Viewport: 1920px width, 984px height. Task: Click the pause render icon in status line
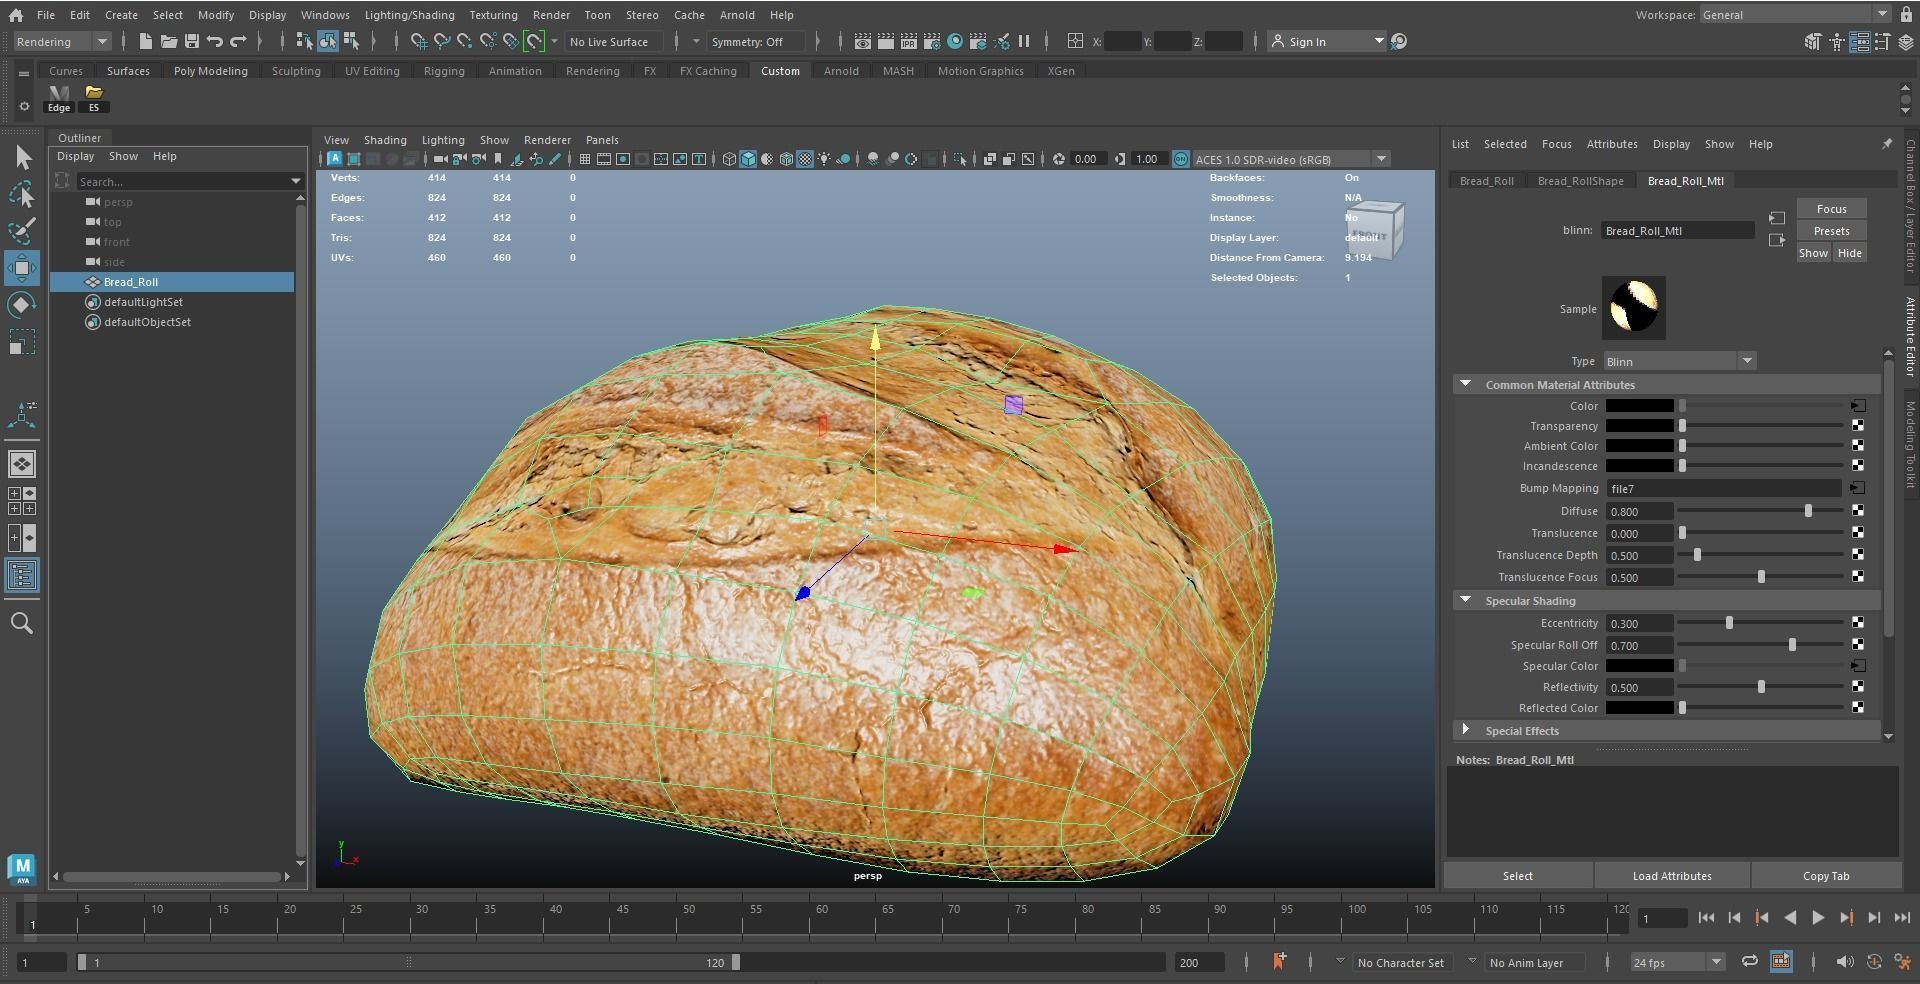(x=1024, y=41)
